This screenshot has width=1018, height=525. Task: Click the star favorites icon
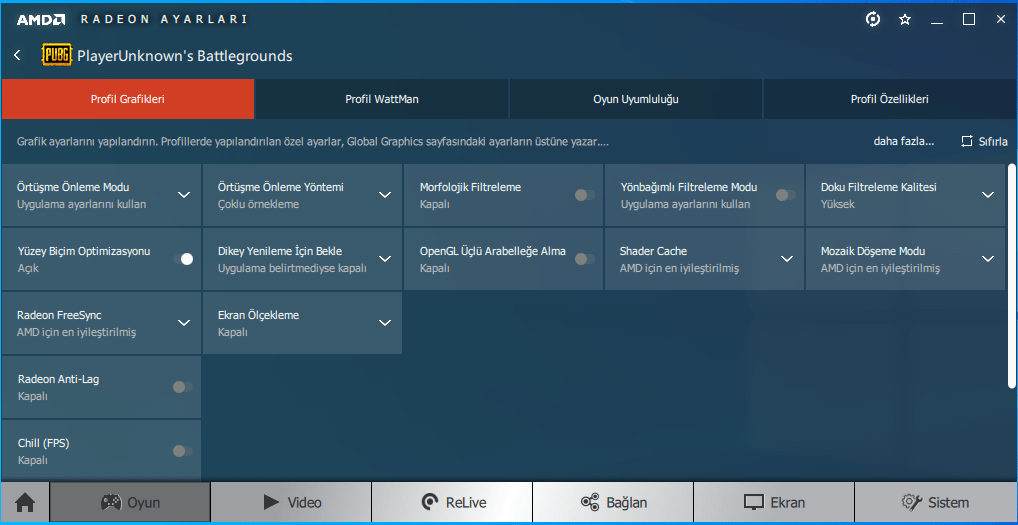coord(905,20)
